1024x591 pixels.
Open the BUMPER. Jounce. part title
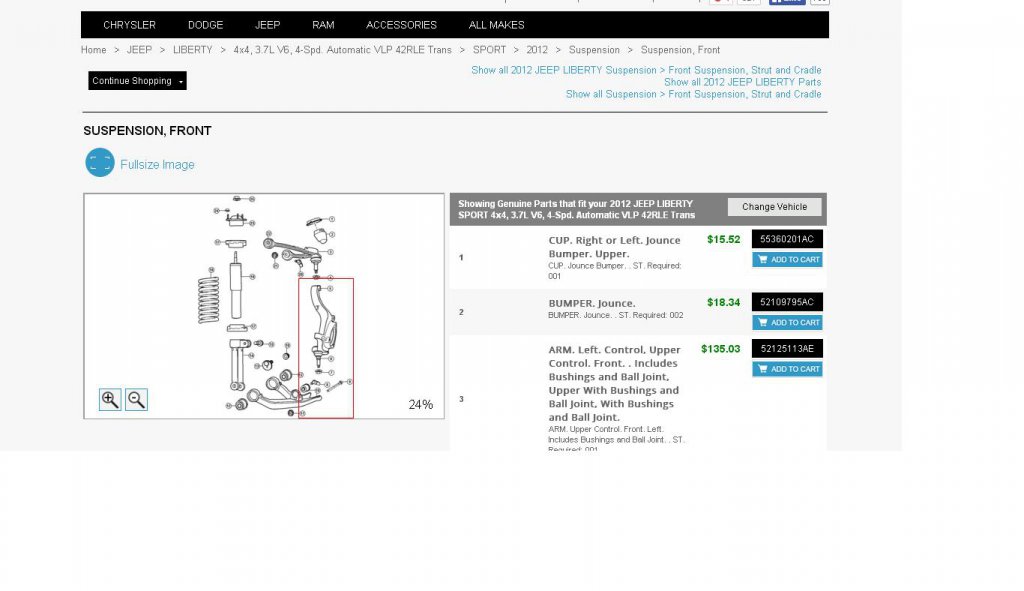(x=592, y=303)
